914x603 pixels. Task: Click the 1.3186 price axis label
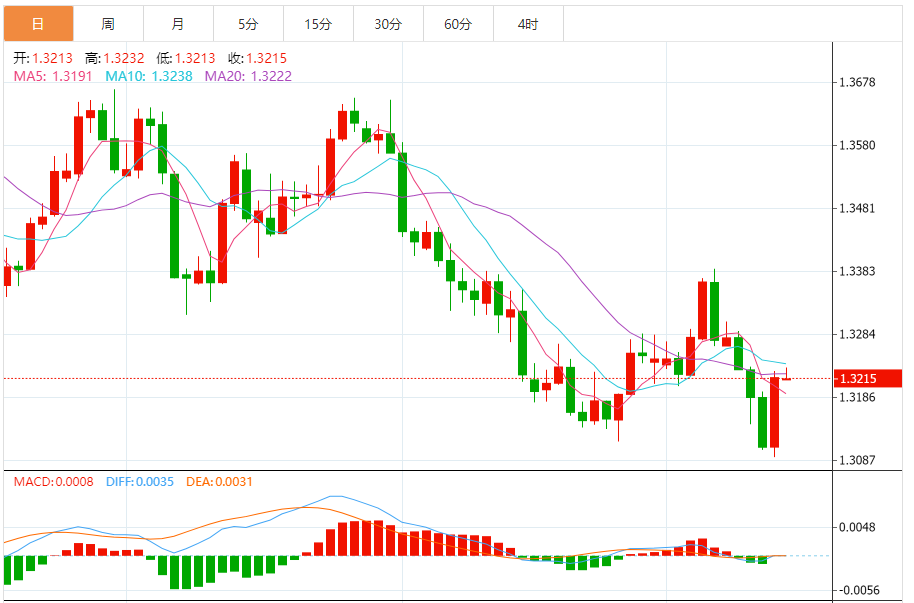coord(857,397)
